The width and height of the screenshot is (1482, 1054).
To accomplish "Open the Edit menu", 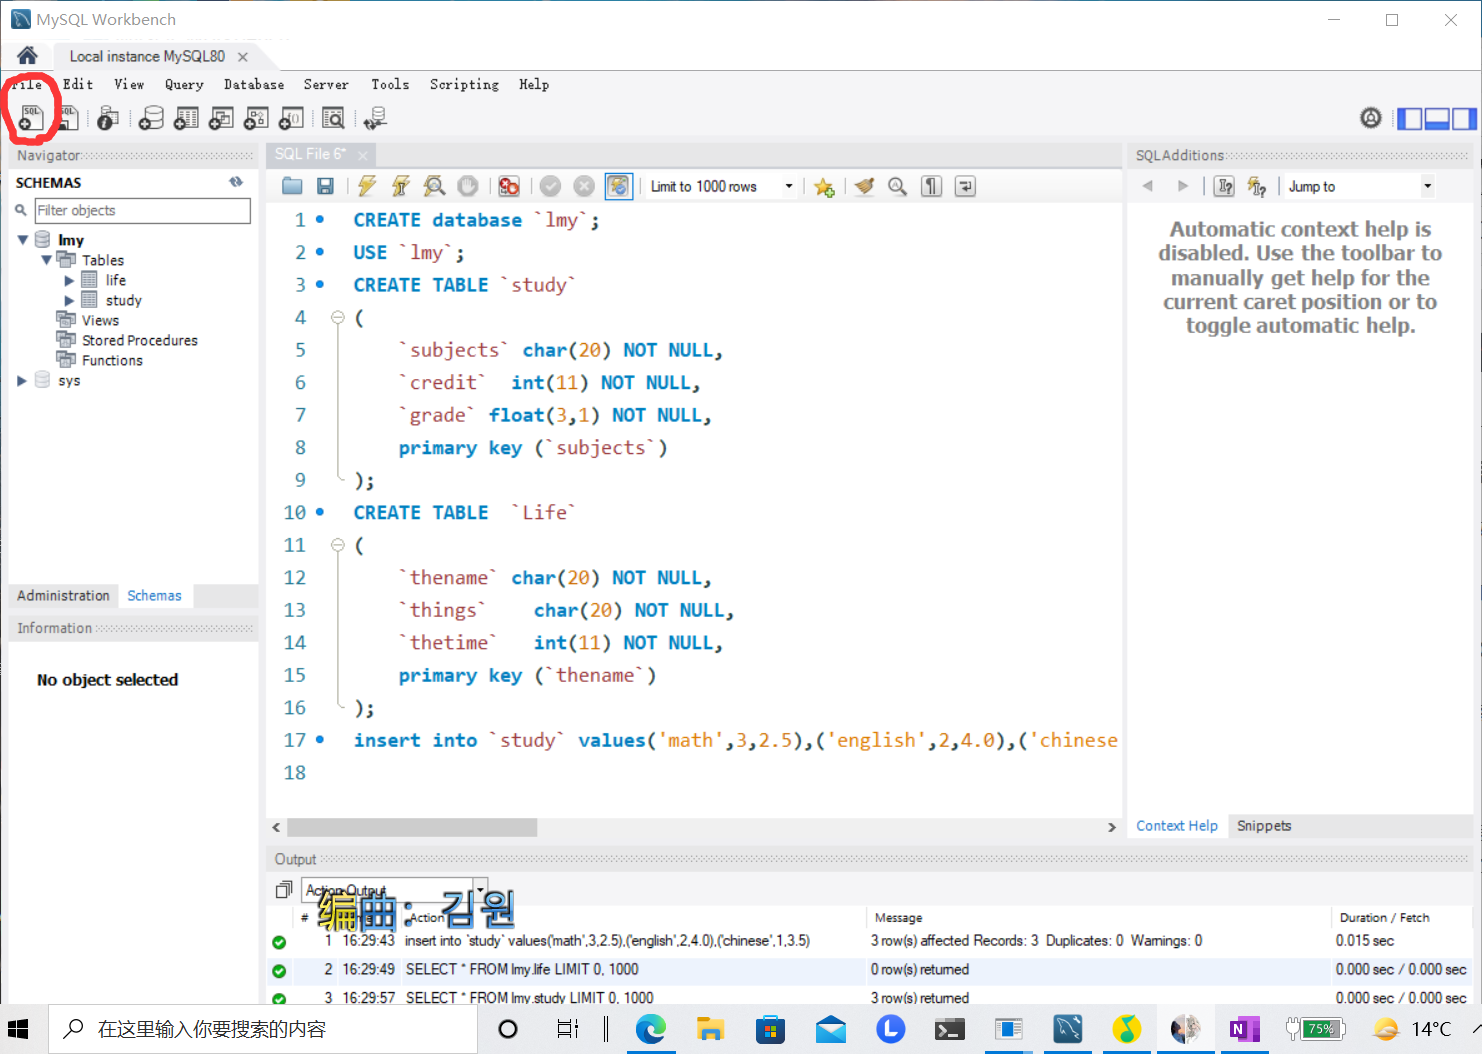I will pos(78,84).
